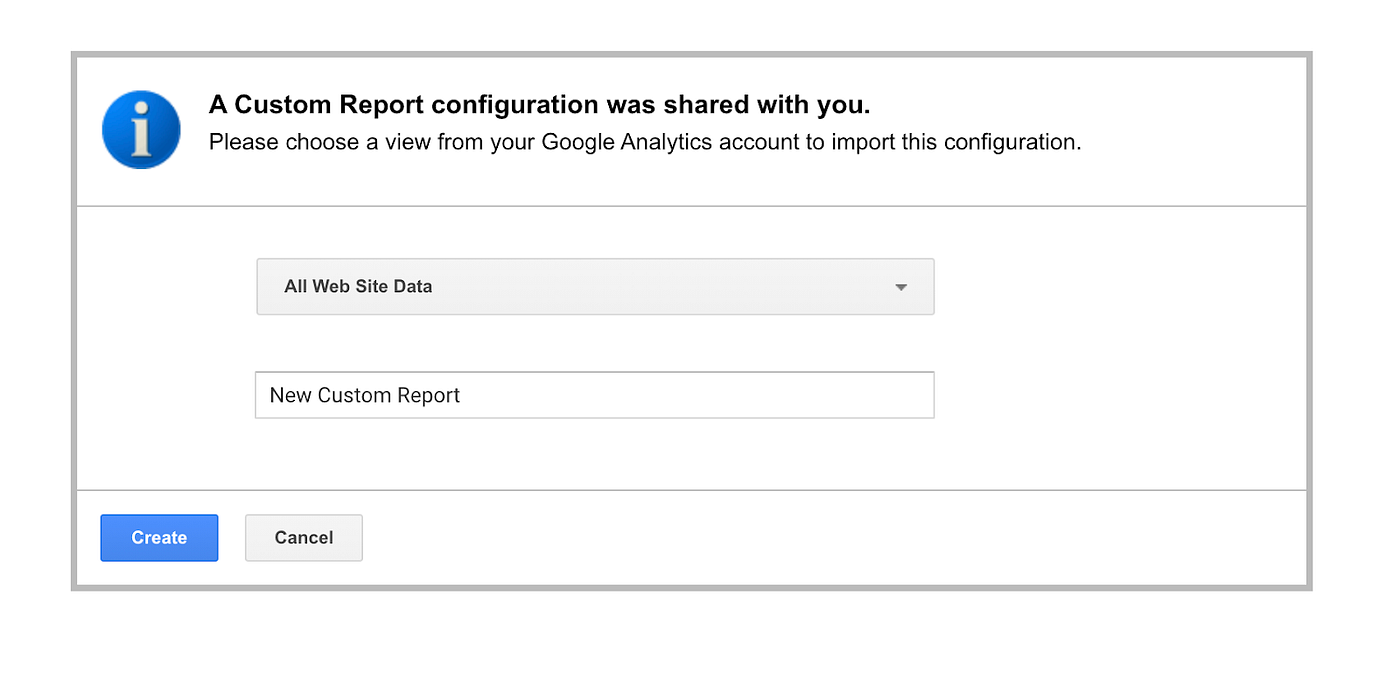
Task: Click the 'i' info symbol in dialog header
Action: pyautogui.click(x=141, y=129)
